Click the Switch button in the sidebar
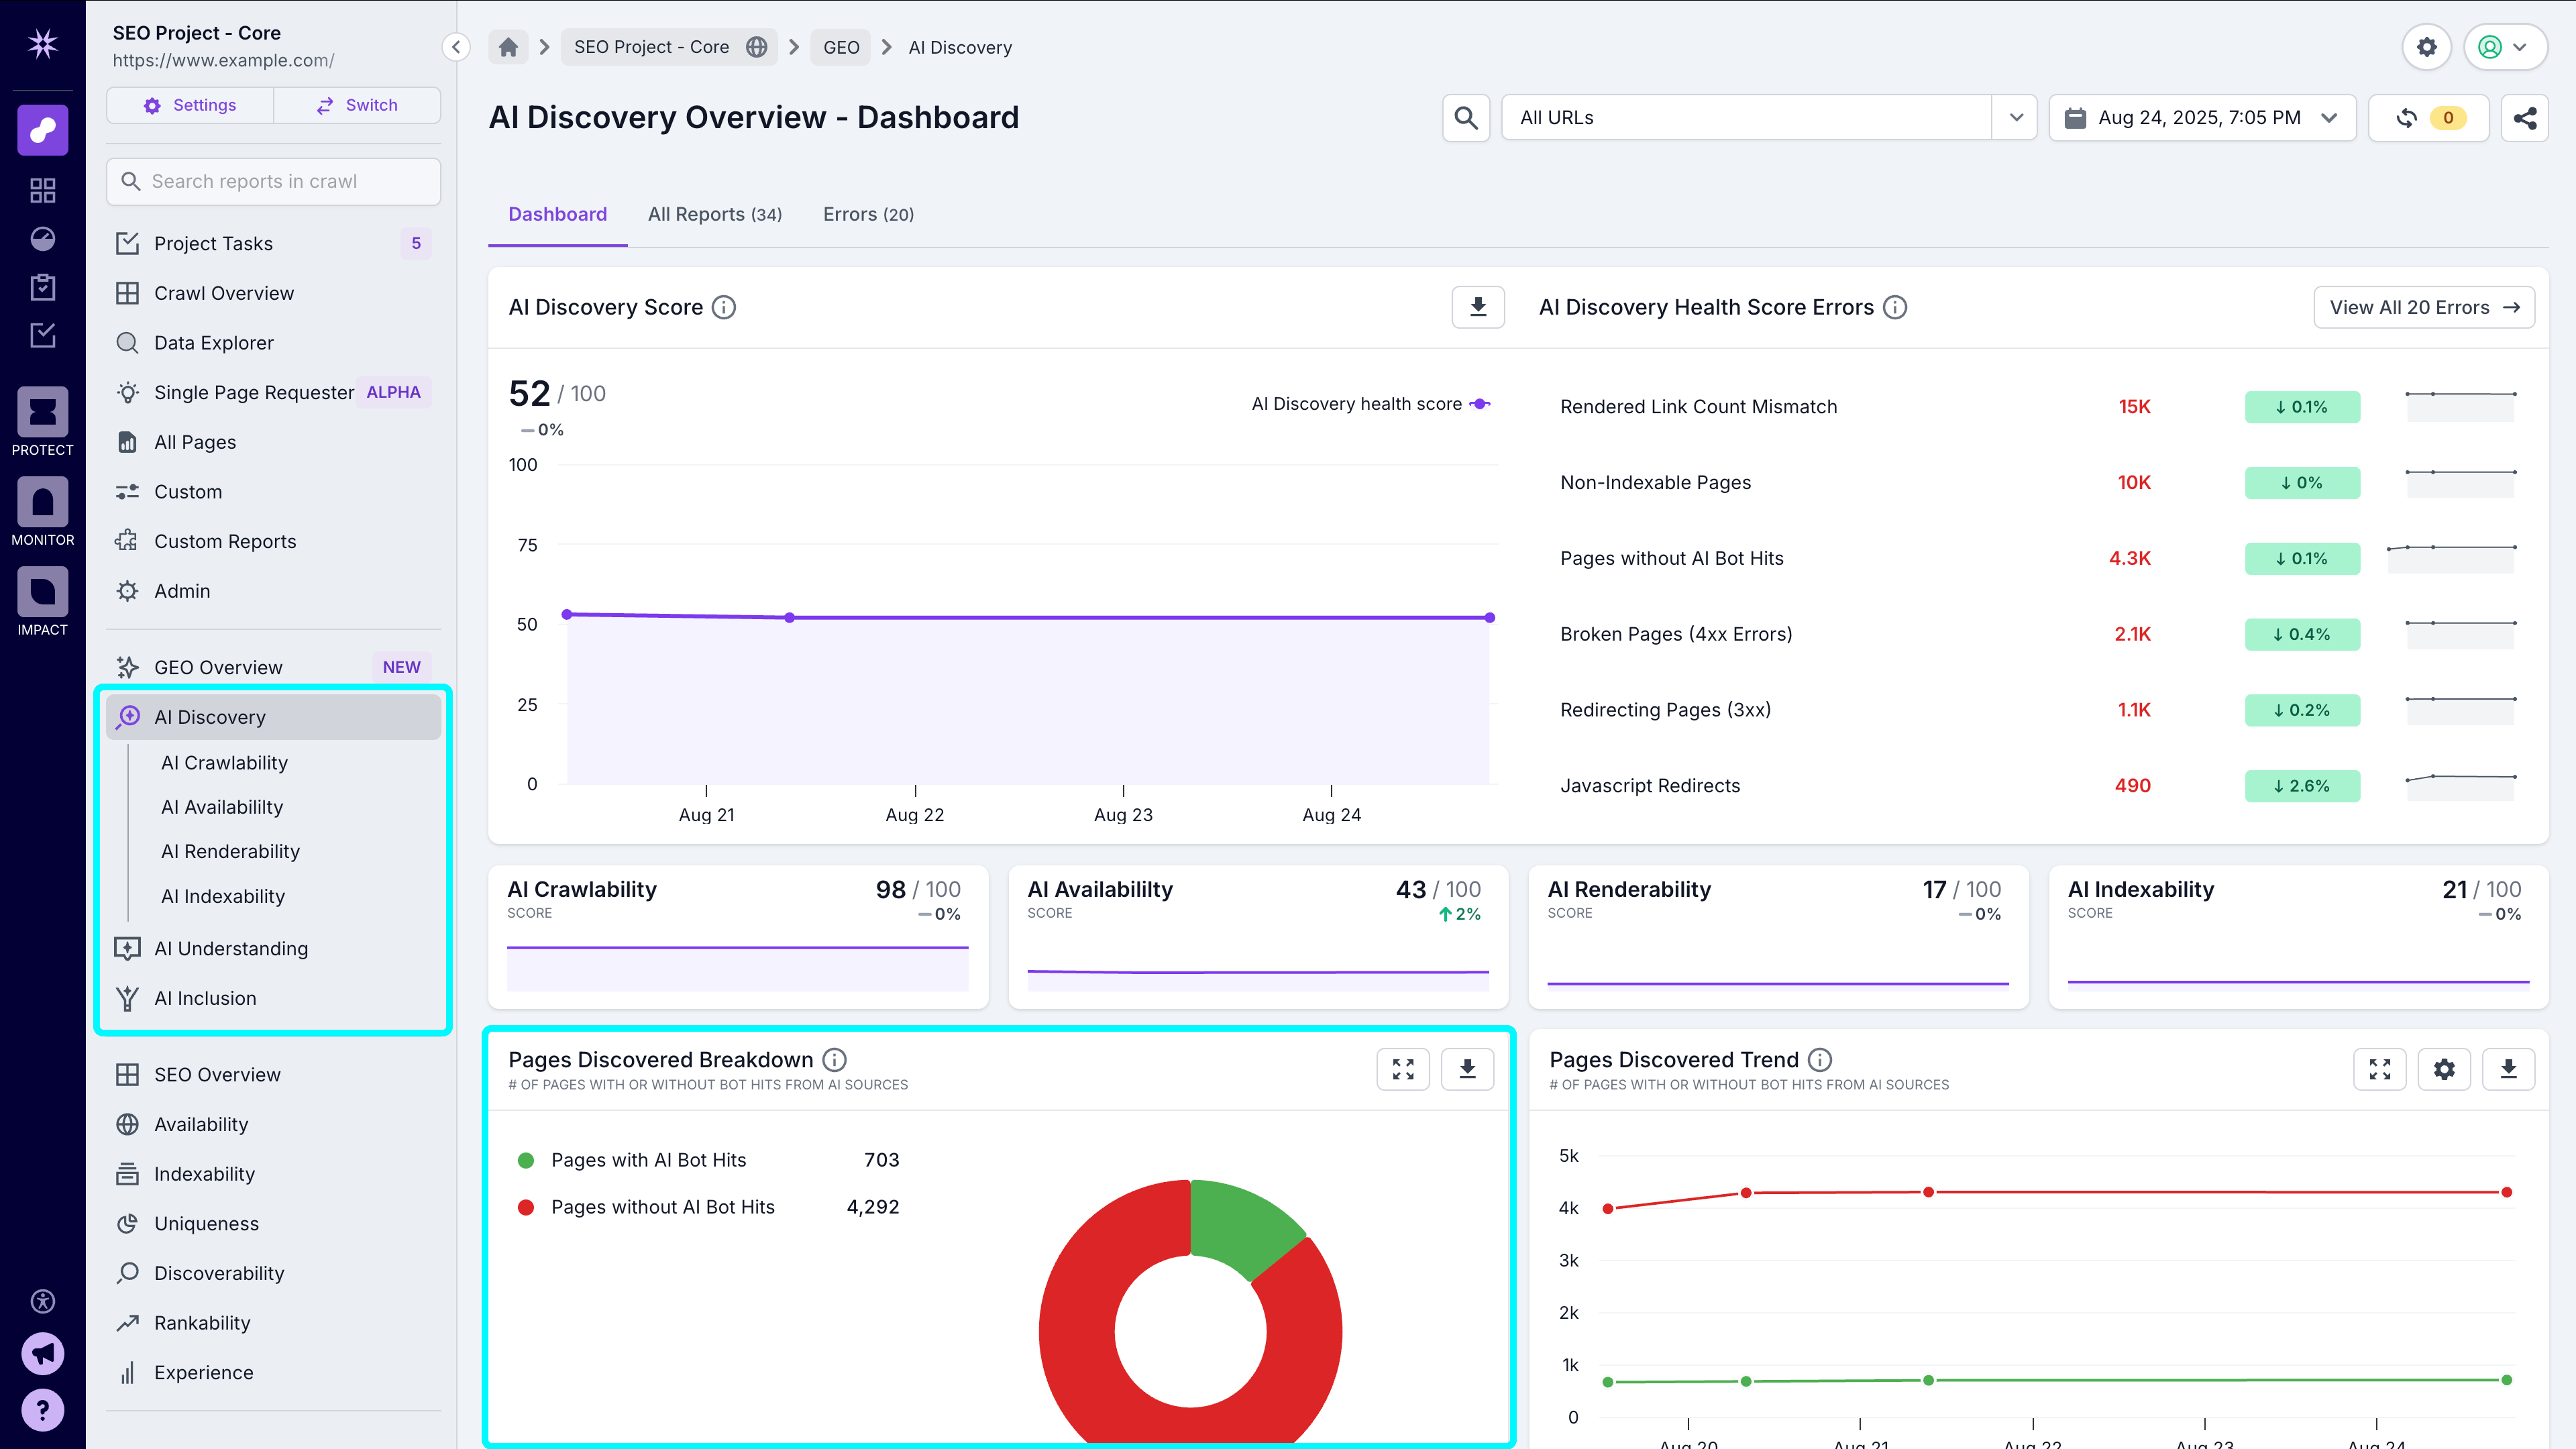This screenshot has width=2576, height=1449. 357,105
